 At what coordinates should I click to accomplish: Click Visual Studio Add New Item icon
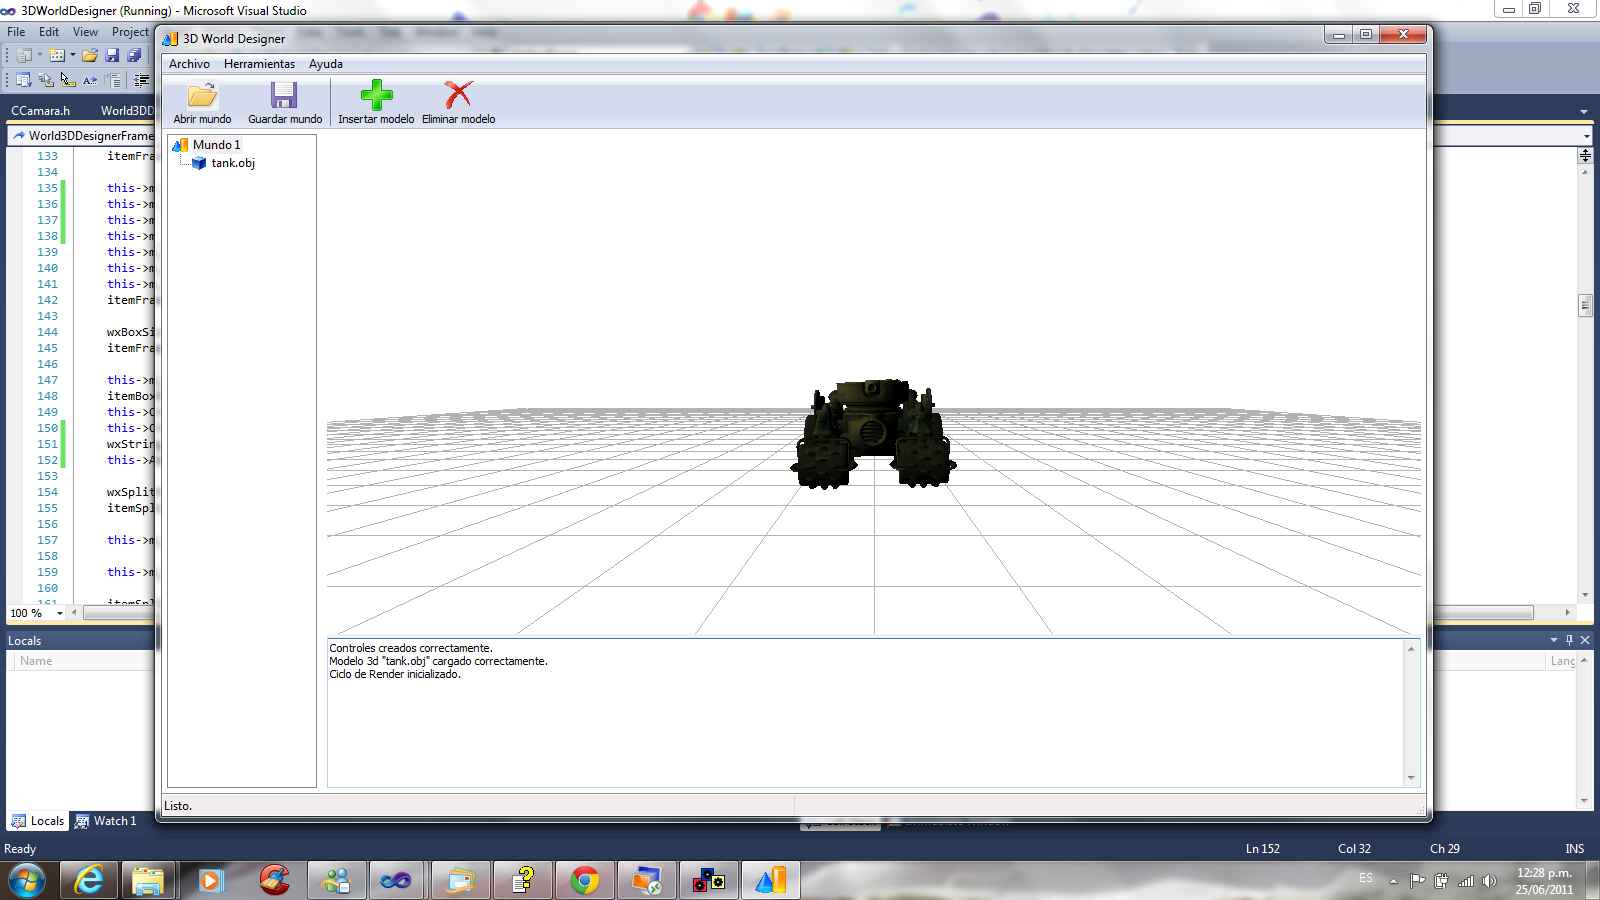tap(57, 55)
